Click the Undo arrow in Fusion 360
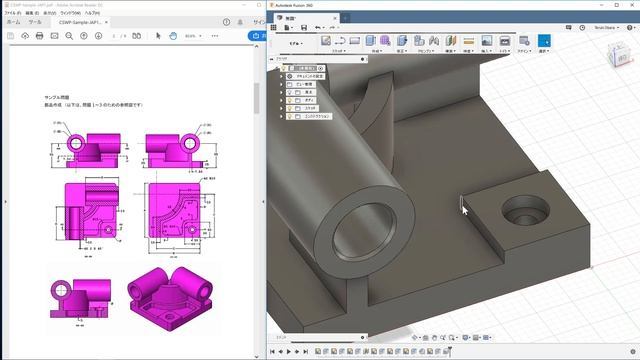This screenshot has width=640, height=360. (x=318, y=27)
